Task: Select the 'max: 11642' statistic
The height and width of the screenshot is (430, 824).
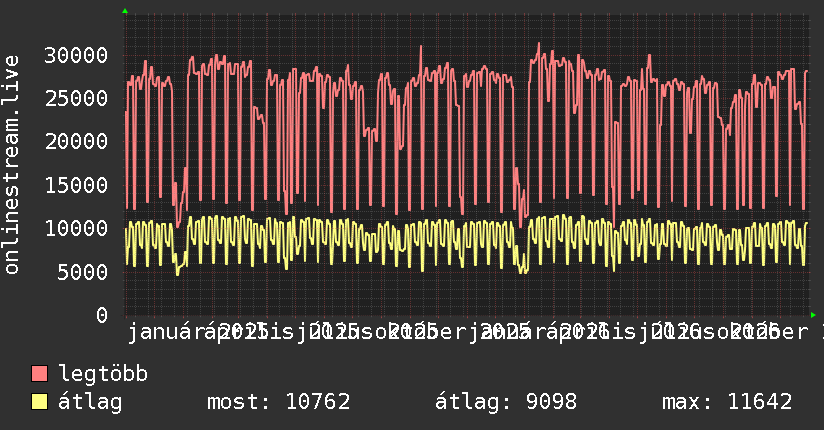Action: (x=727, y=402)
